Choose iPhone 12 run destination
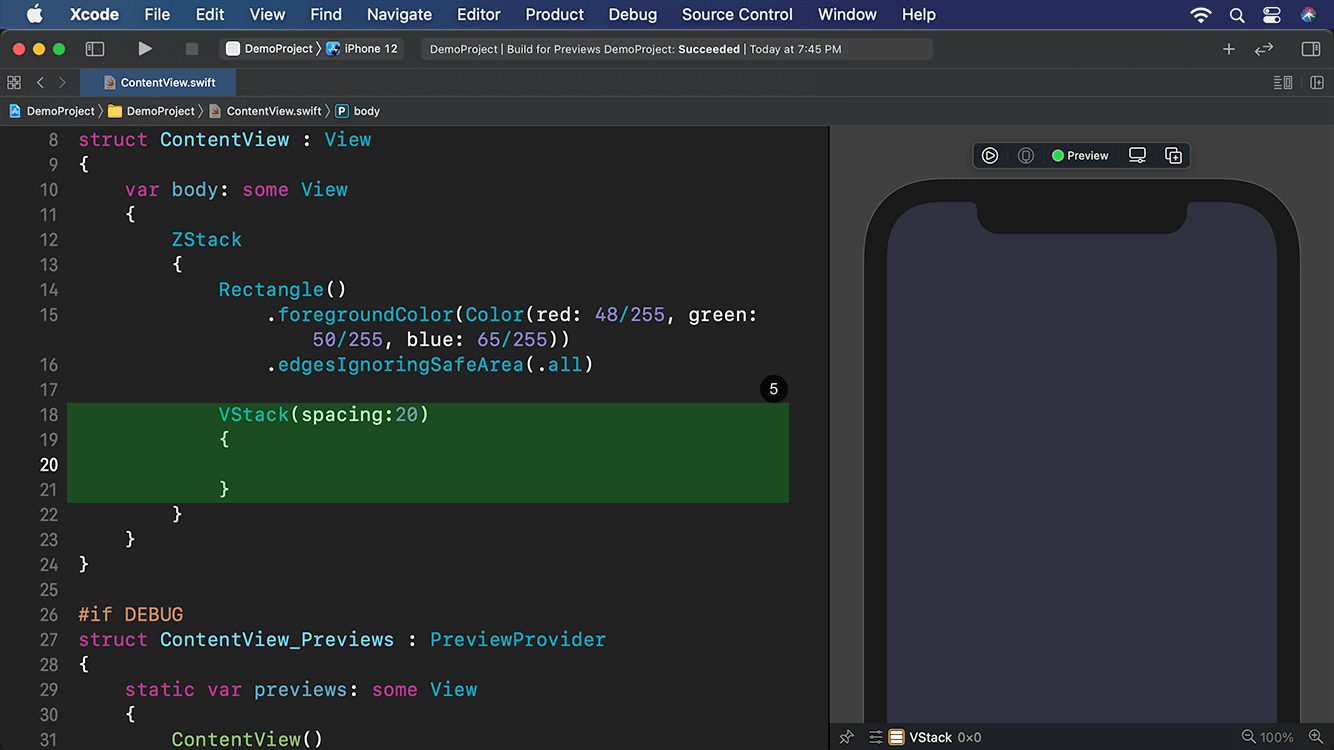The image size is (1334, 750). pyautogui.click(x=362, y=49)
